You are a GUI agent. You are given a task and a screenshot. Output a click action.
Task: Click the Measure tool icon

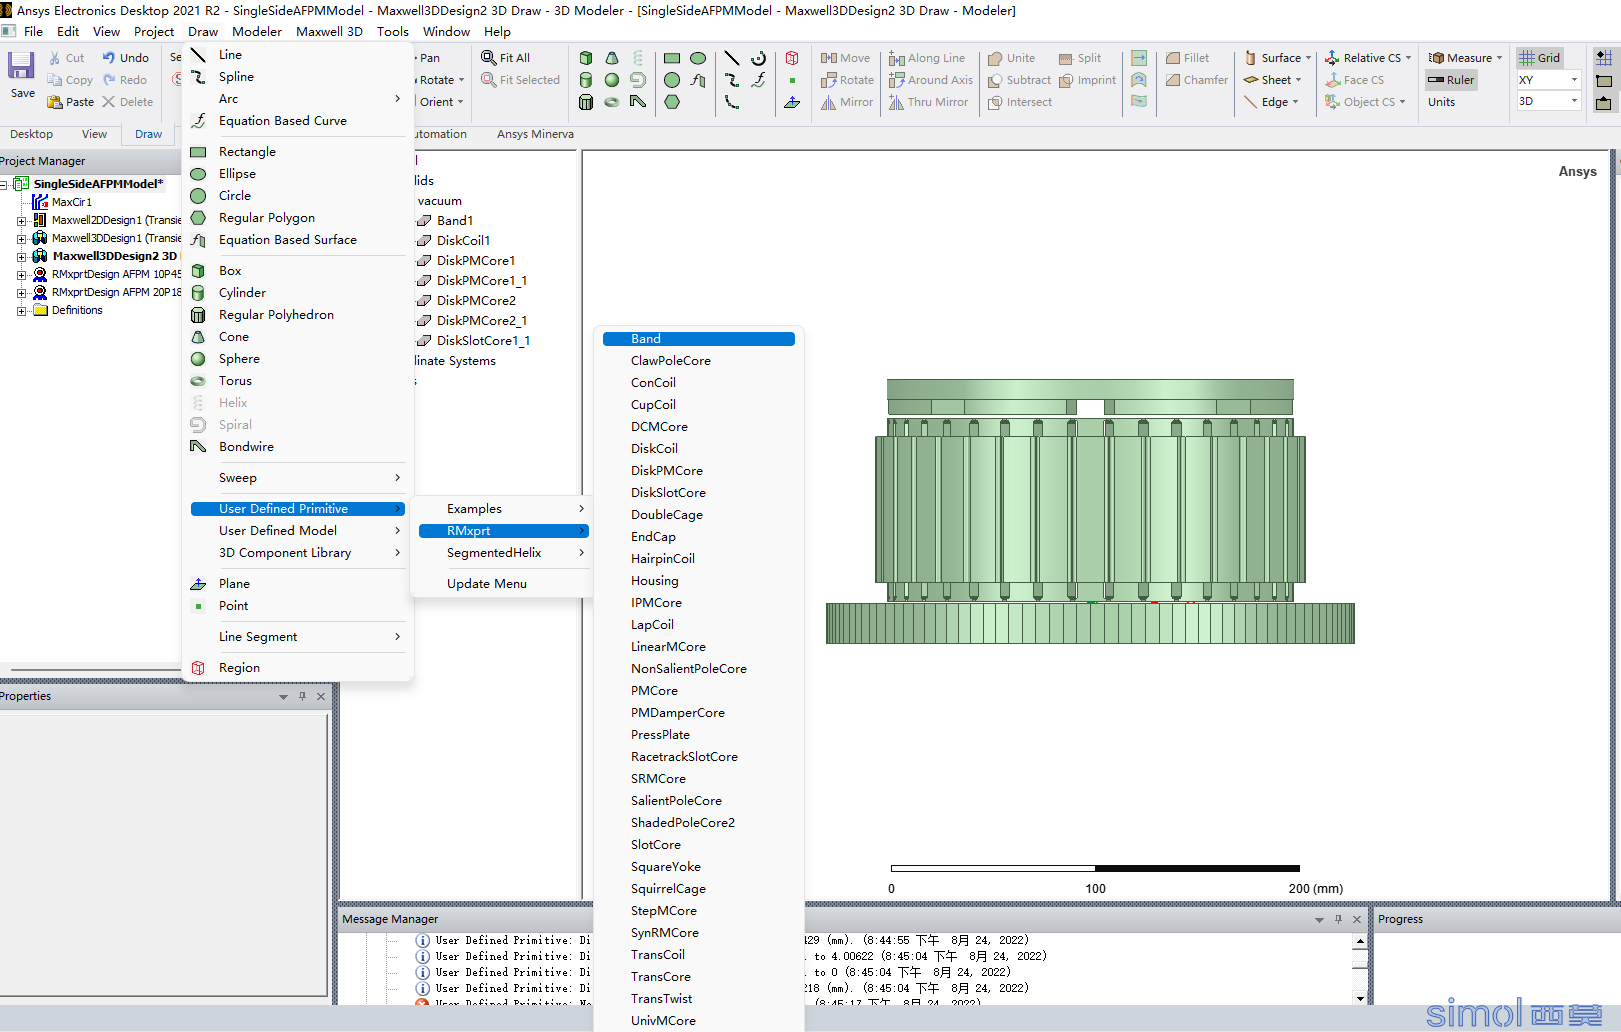[x=1436, y=58]
